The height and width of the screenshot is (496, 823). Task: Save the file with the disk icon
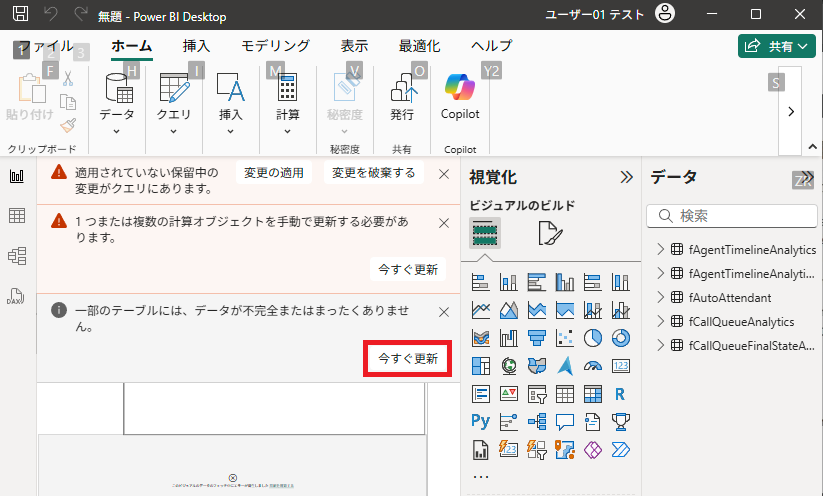point(20,14)
